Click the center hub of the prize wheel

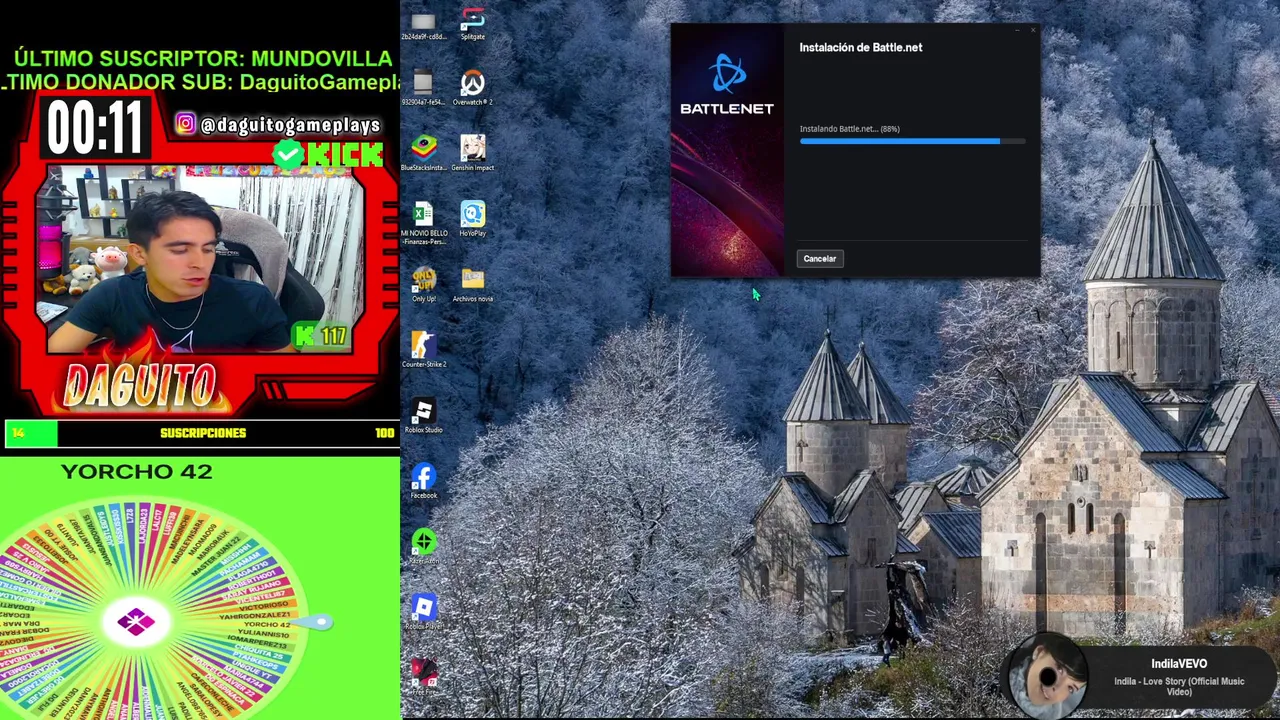coord(136,622)
